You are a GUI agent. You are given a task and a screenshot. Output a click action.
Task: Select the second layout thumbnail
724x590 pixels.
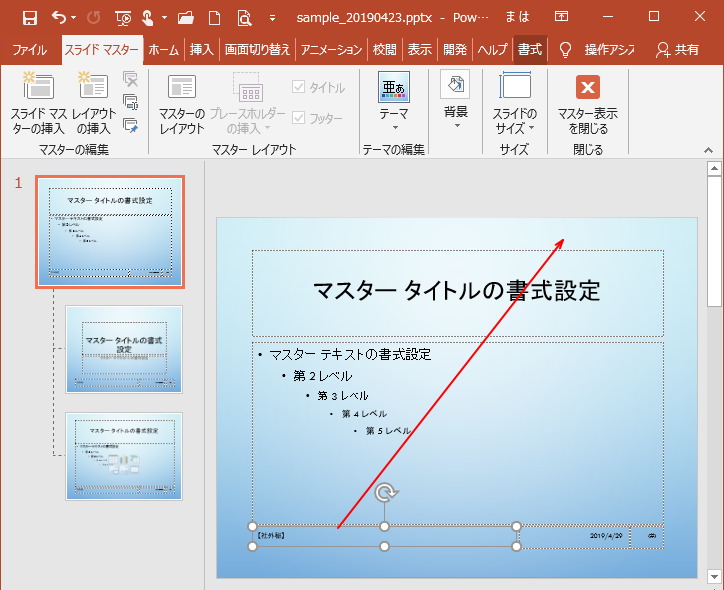124,455
